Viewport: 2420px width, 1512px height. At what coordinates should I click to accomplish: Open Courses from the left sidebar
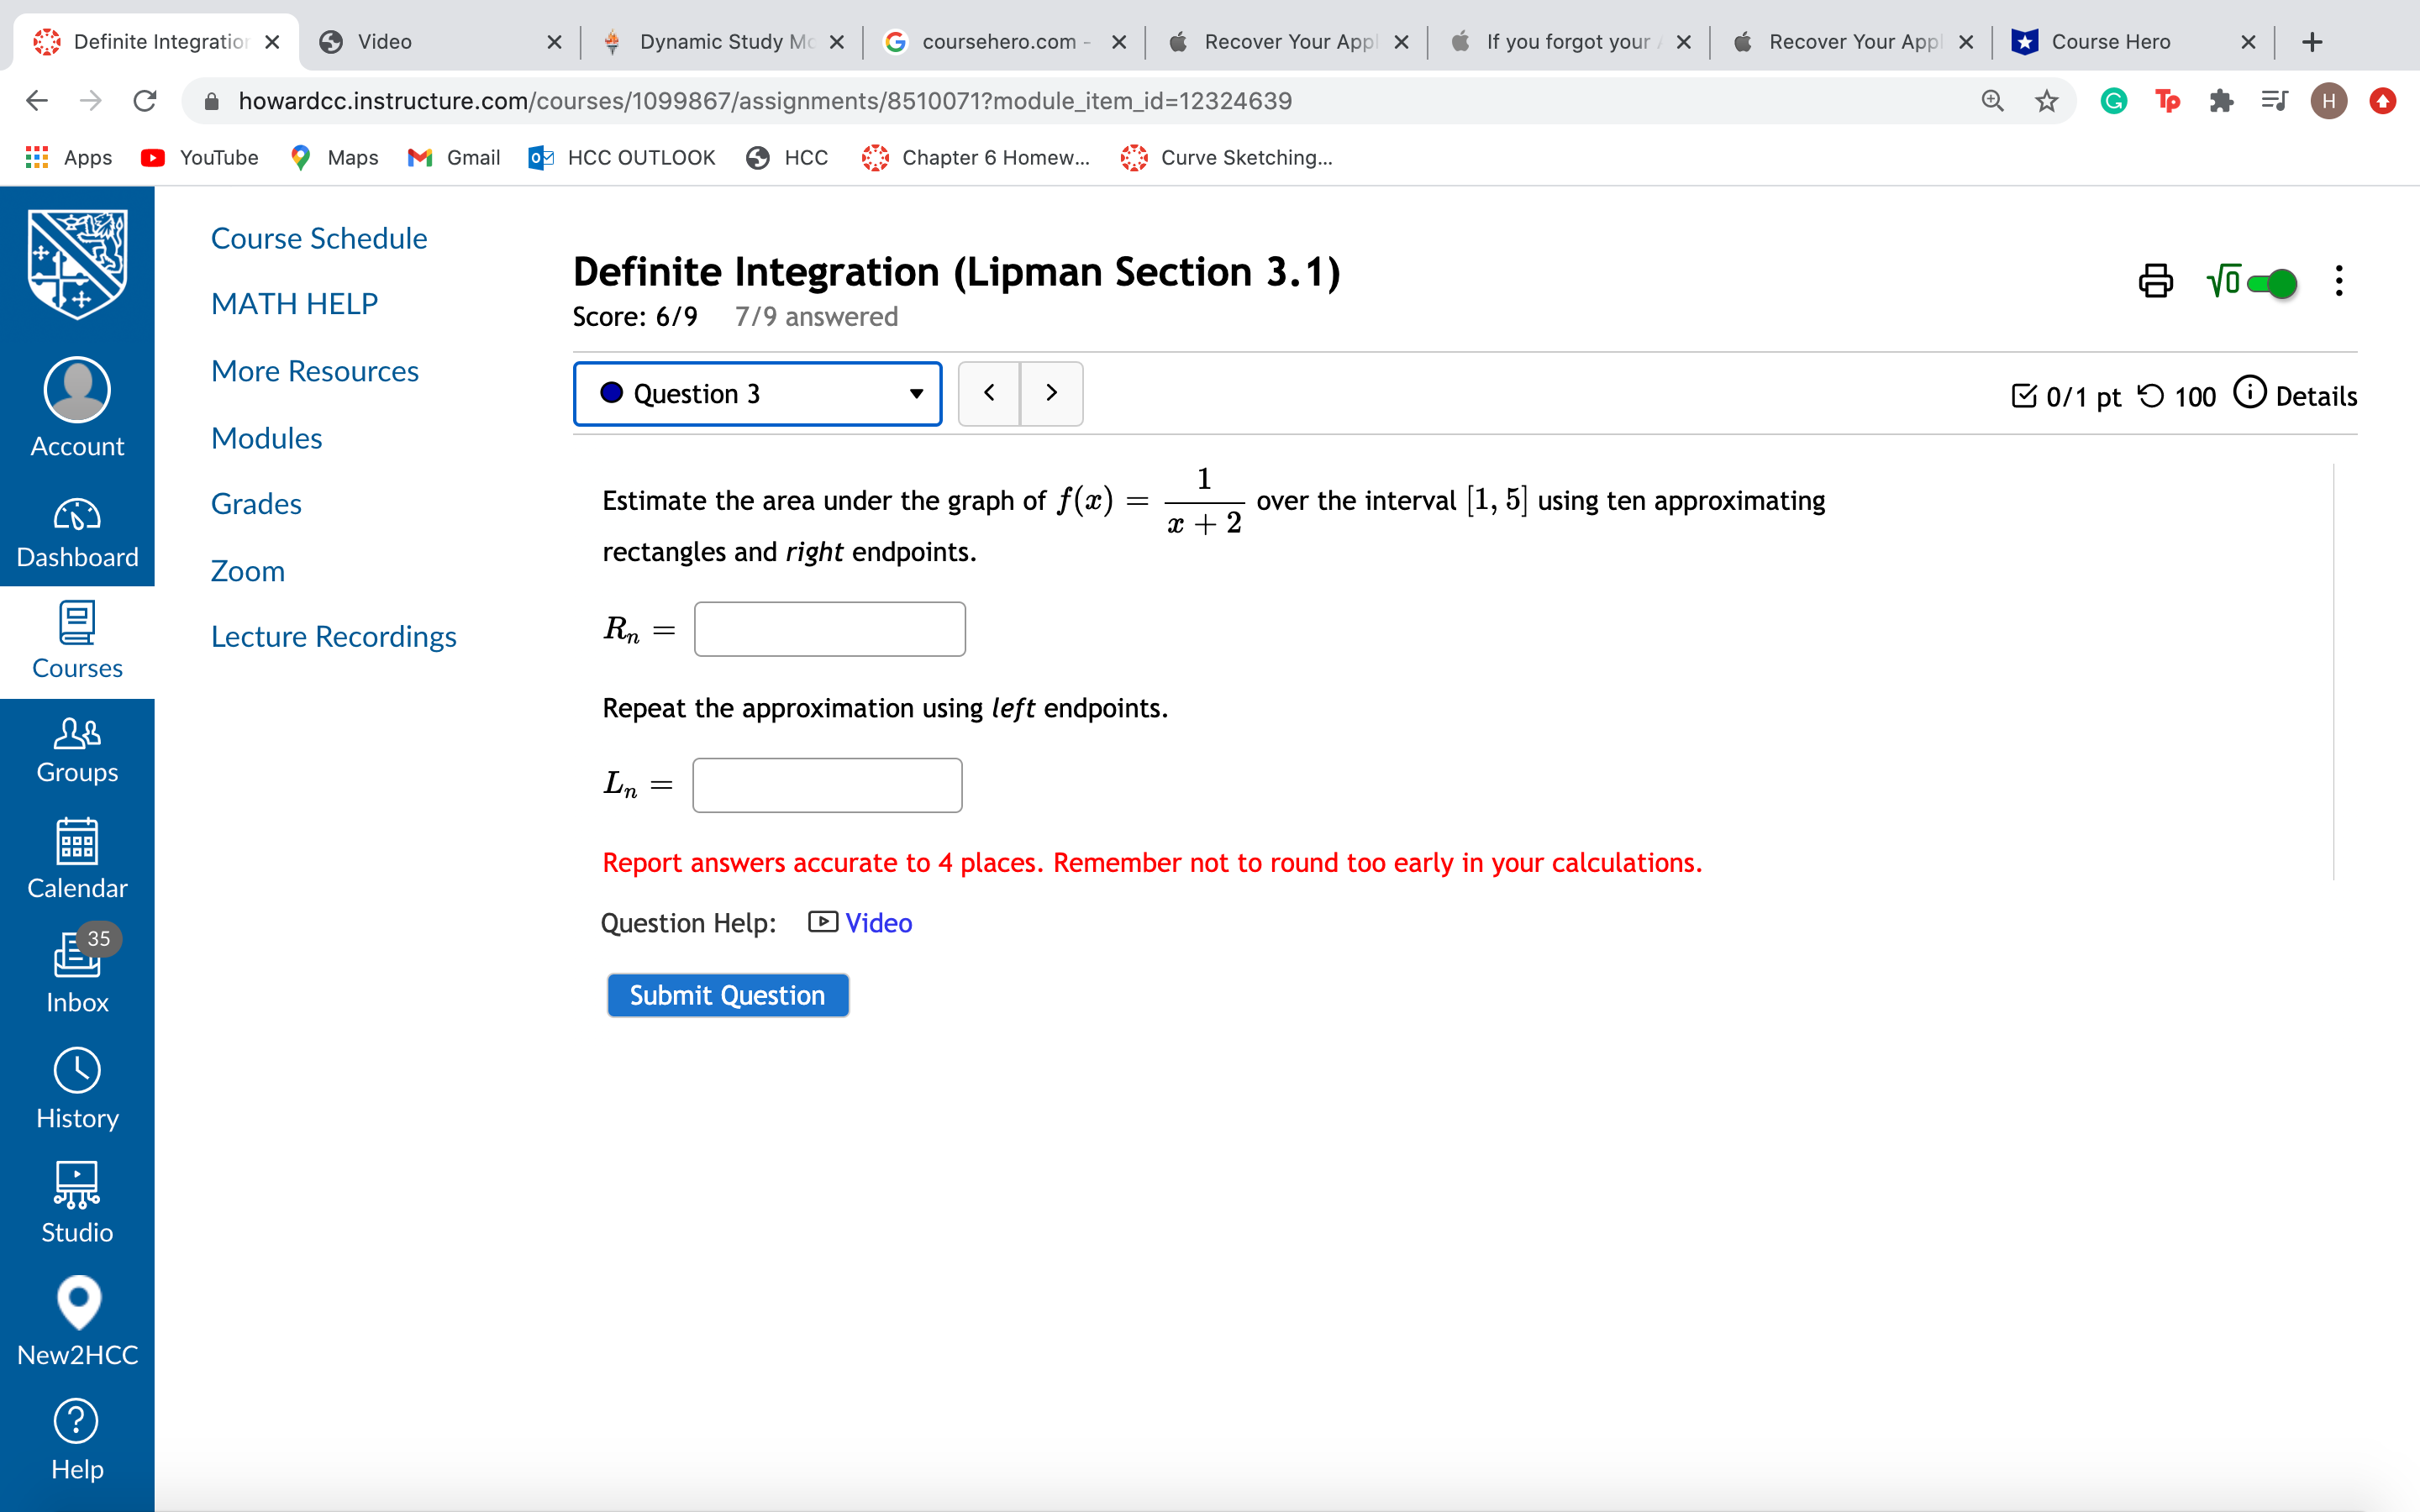(x=77, y=640)
